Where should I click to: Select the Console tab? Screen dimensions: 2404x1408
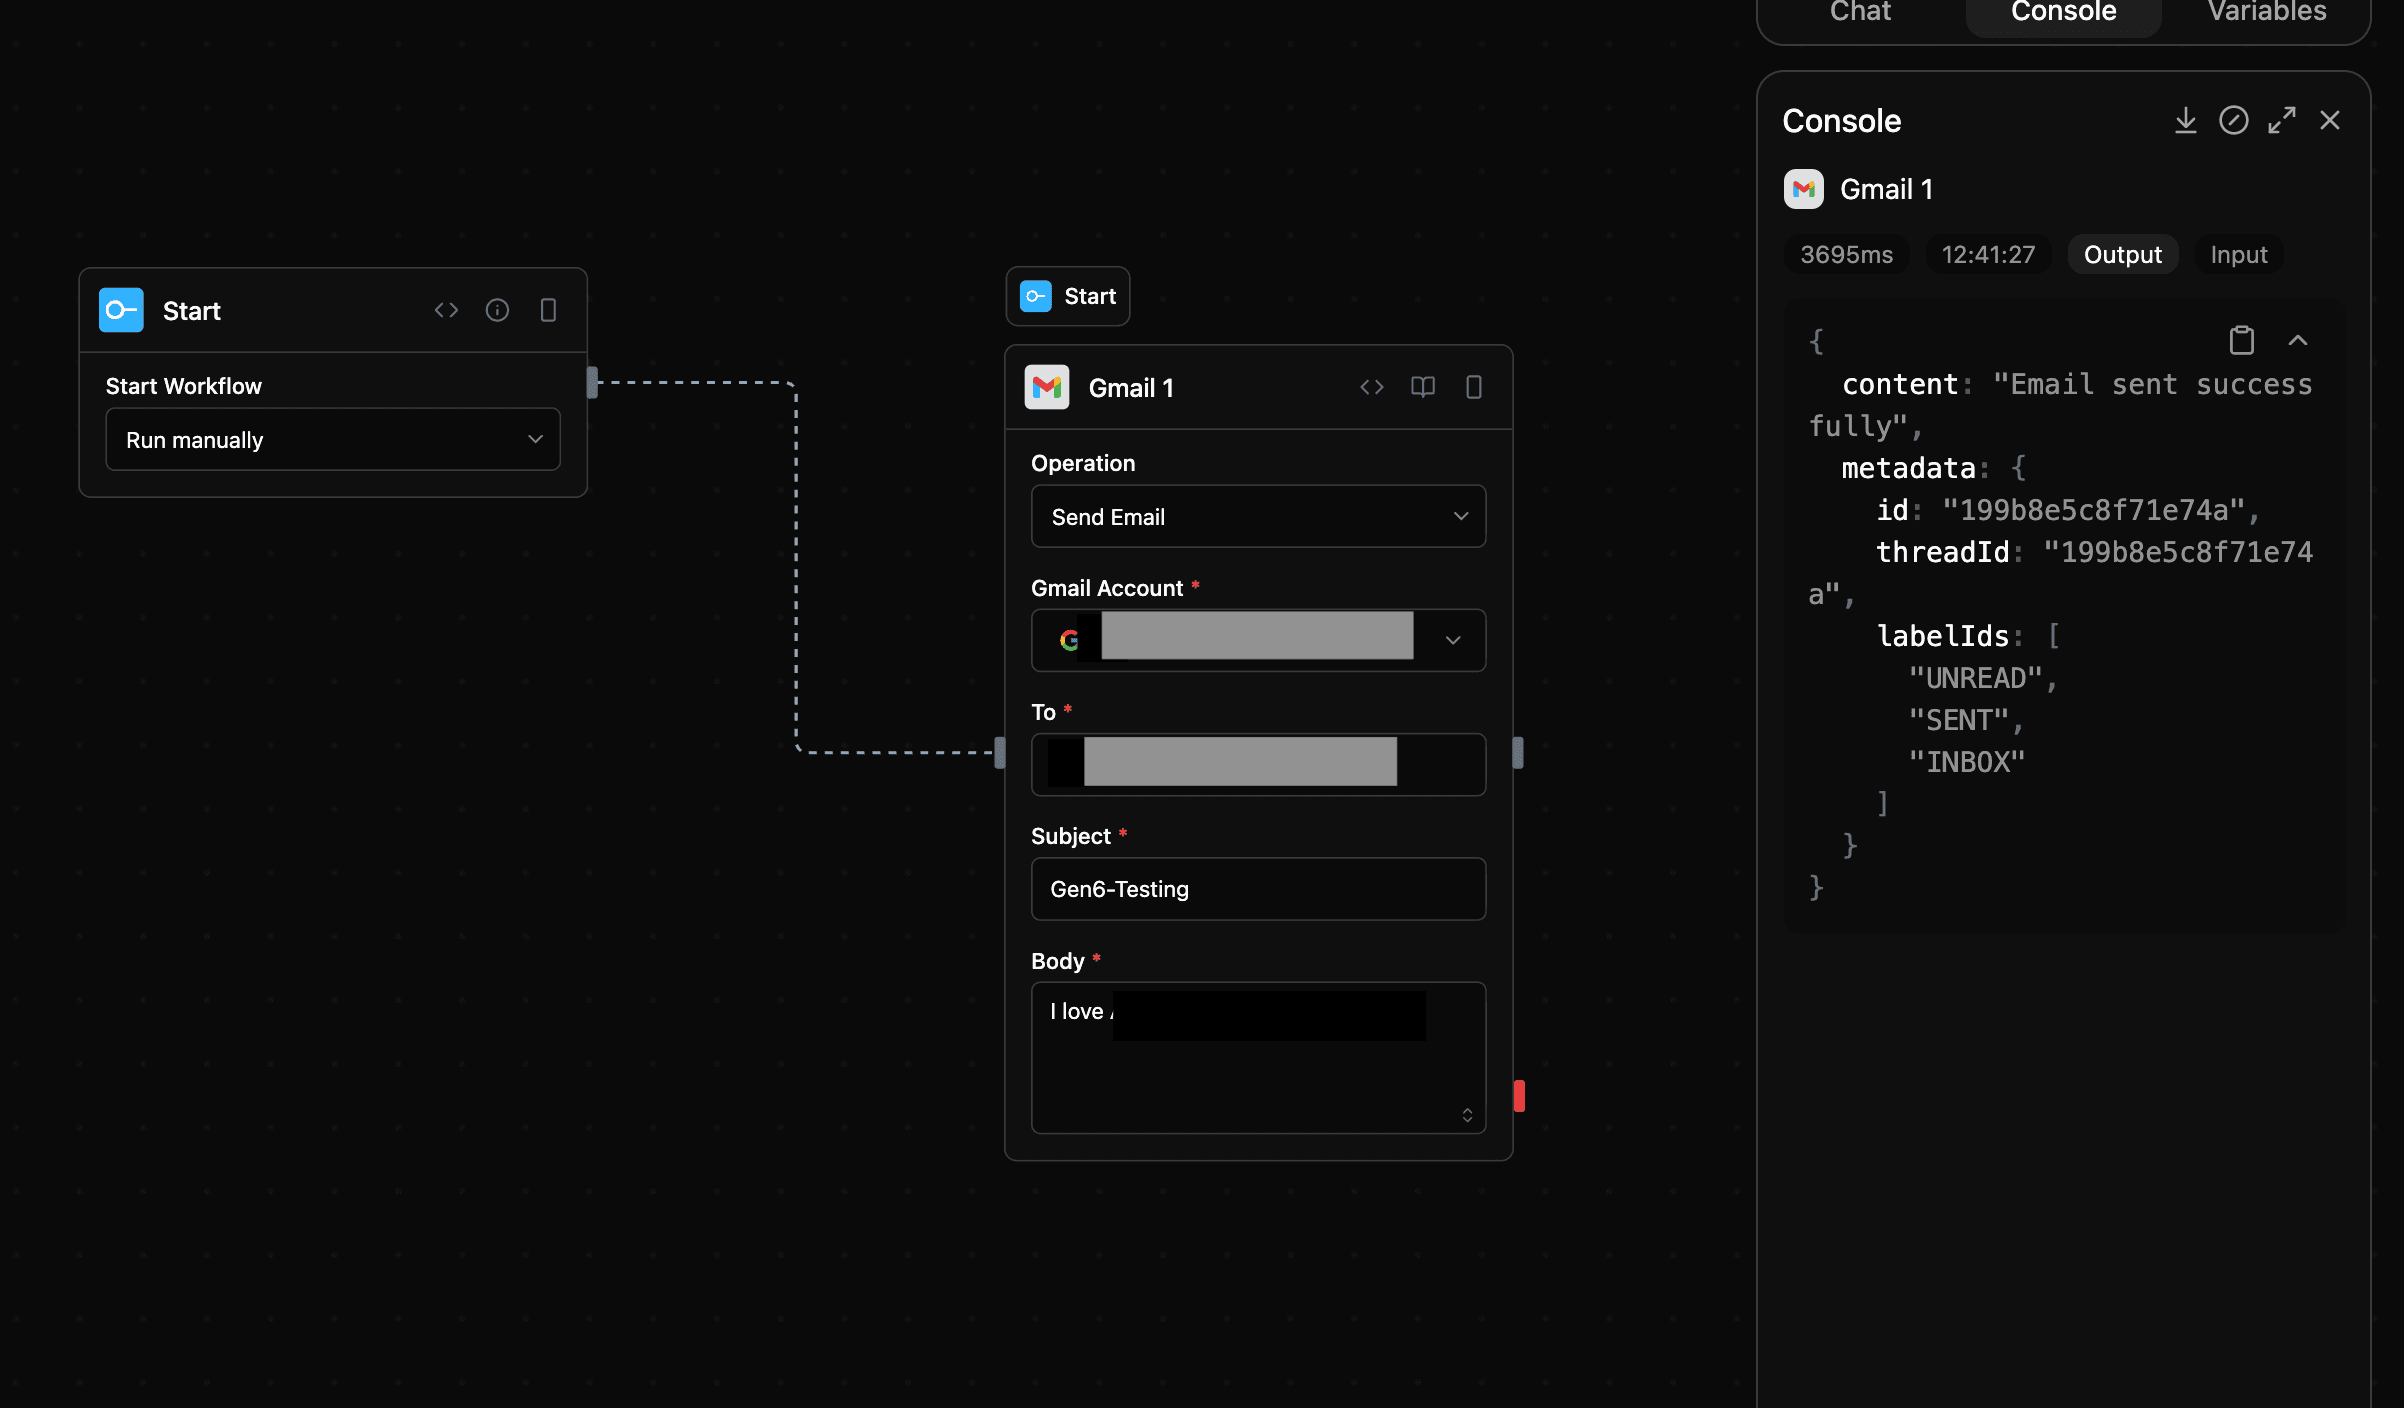pyautogui.click(x=2062, y=13)
